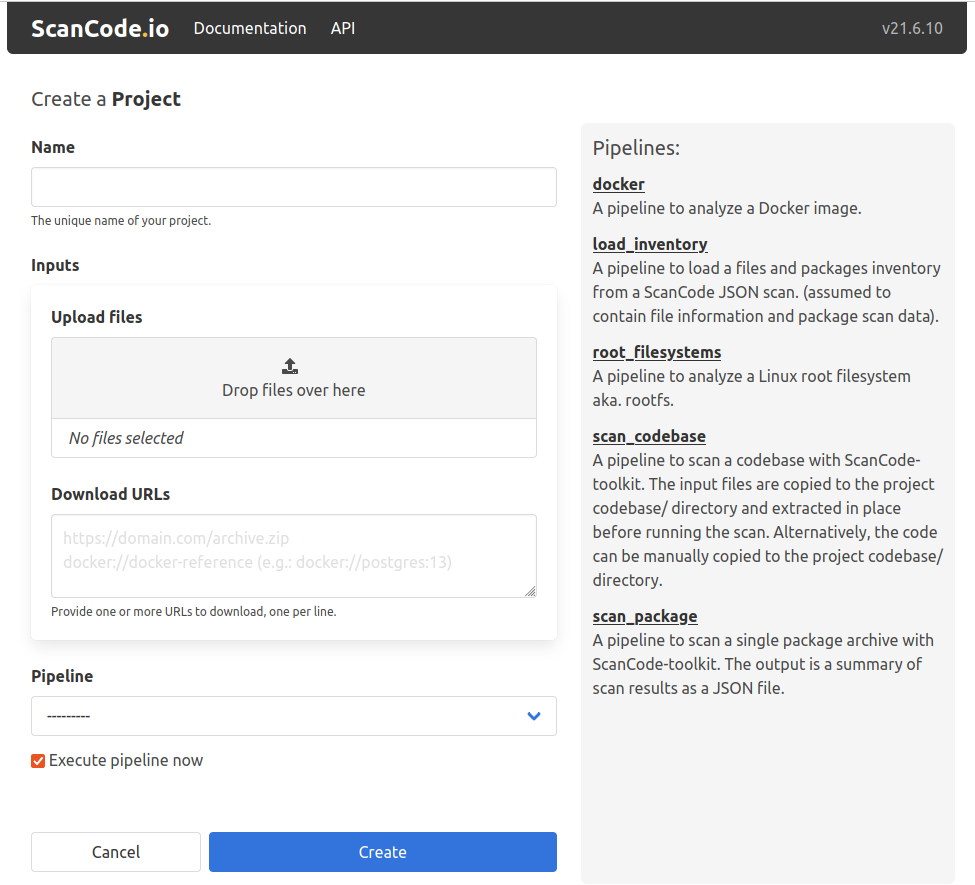Open the load_inventory pipeline link

click(x=650, y=244)
